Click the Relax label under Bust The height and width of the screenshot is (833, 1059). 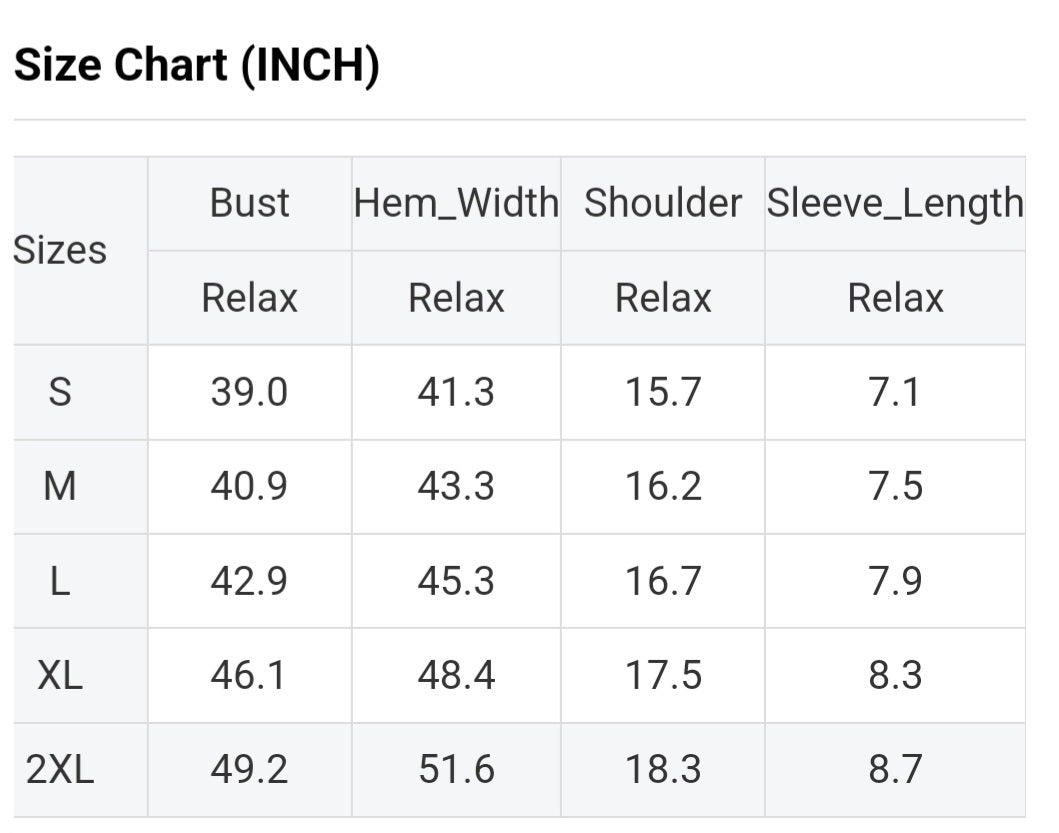249,298
